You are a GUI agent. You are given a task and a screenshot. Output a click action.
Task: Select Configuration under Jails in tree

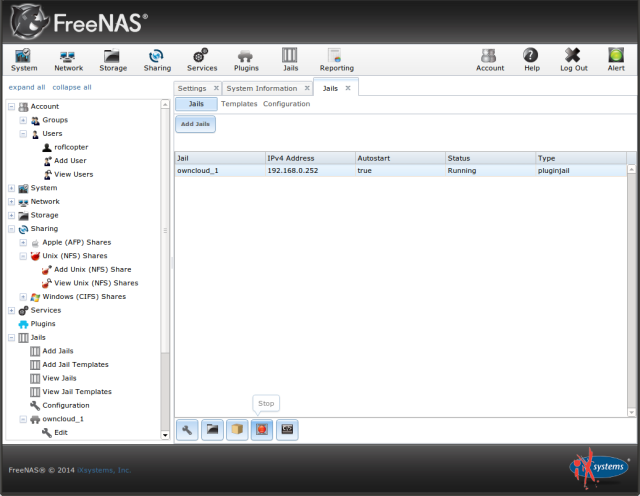60,405
